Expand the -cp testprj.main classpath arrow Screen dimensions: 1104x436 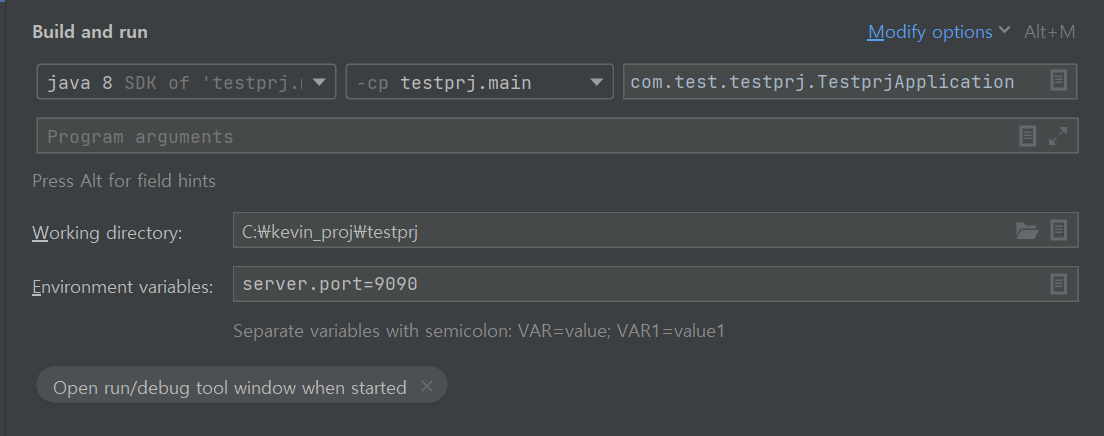tap(596, 82)
